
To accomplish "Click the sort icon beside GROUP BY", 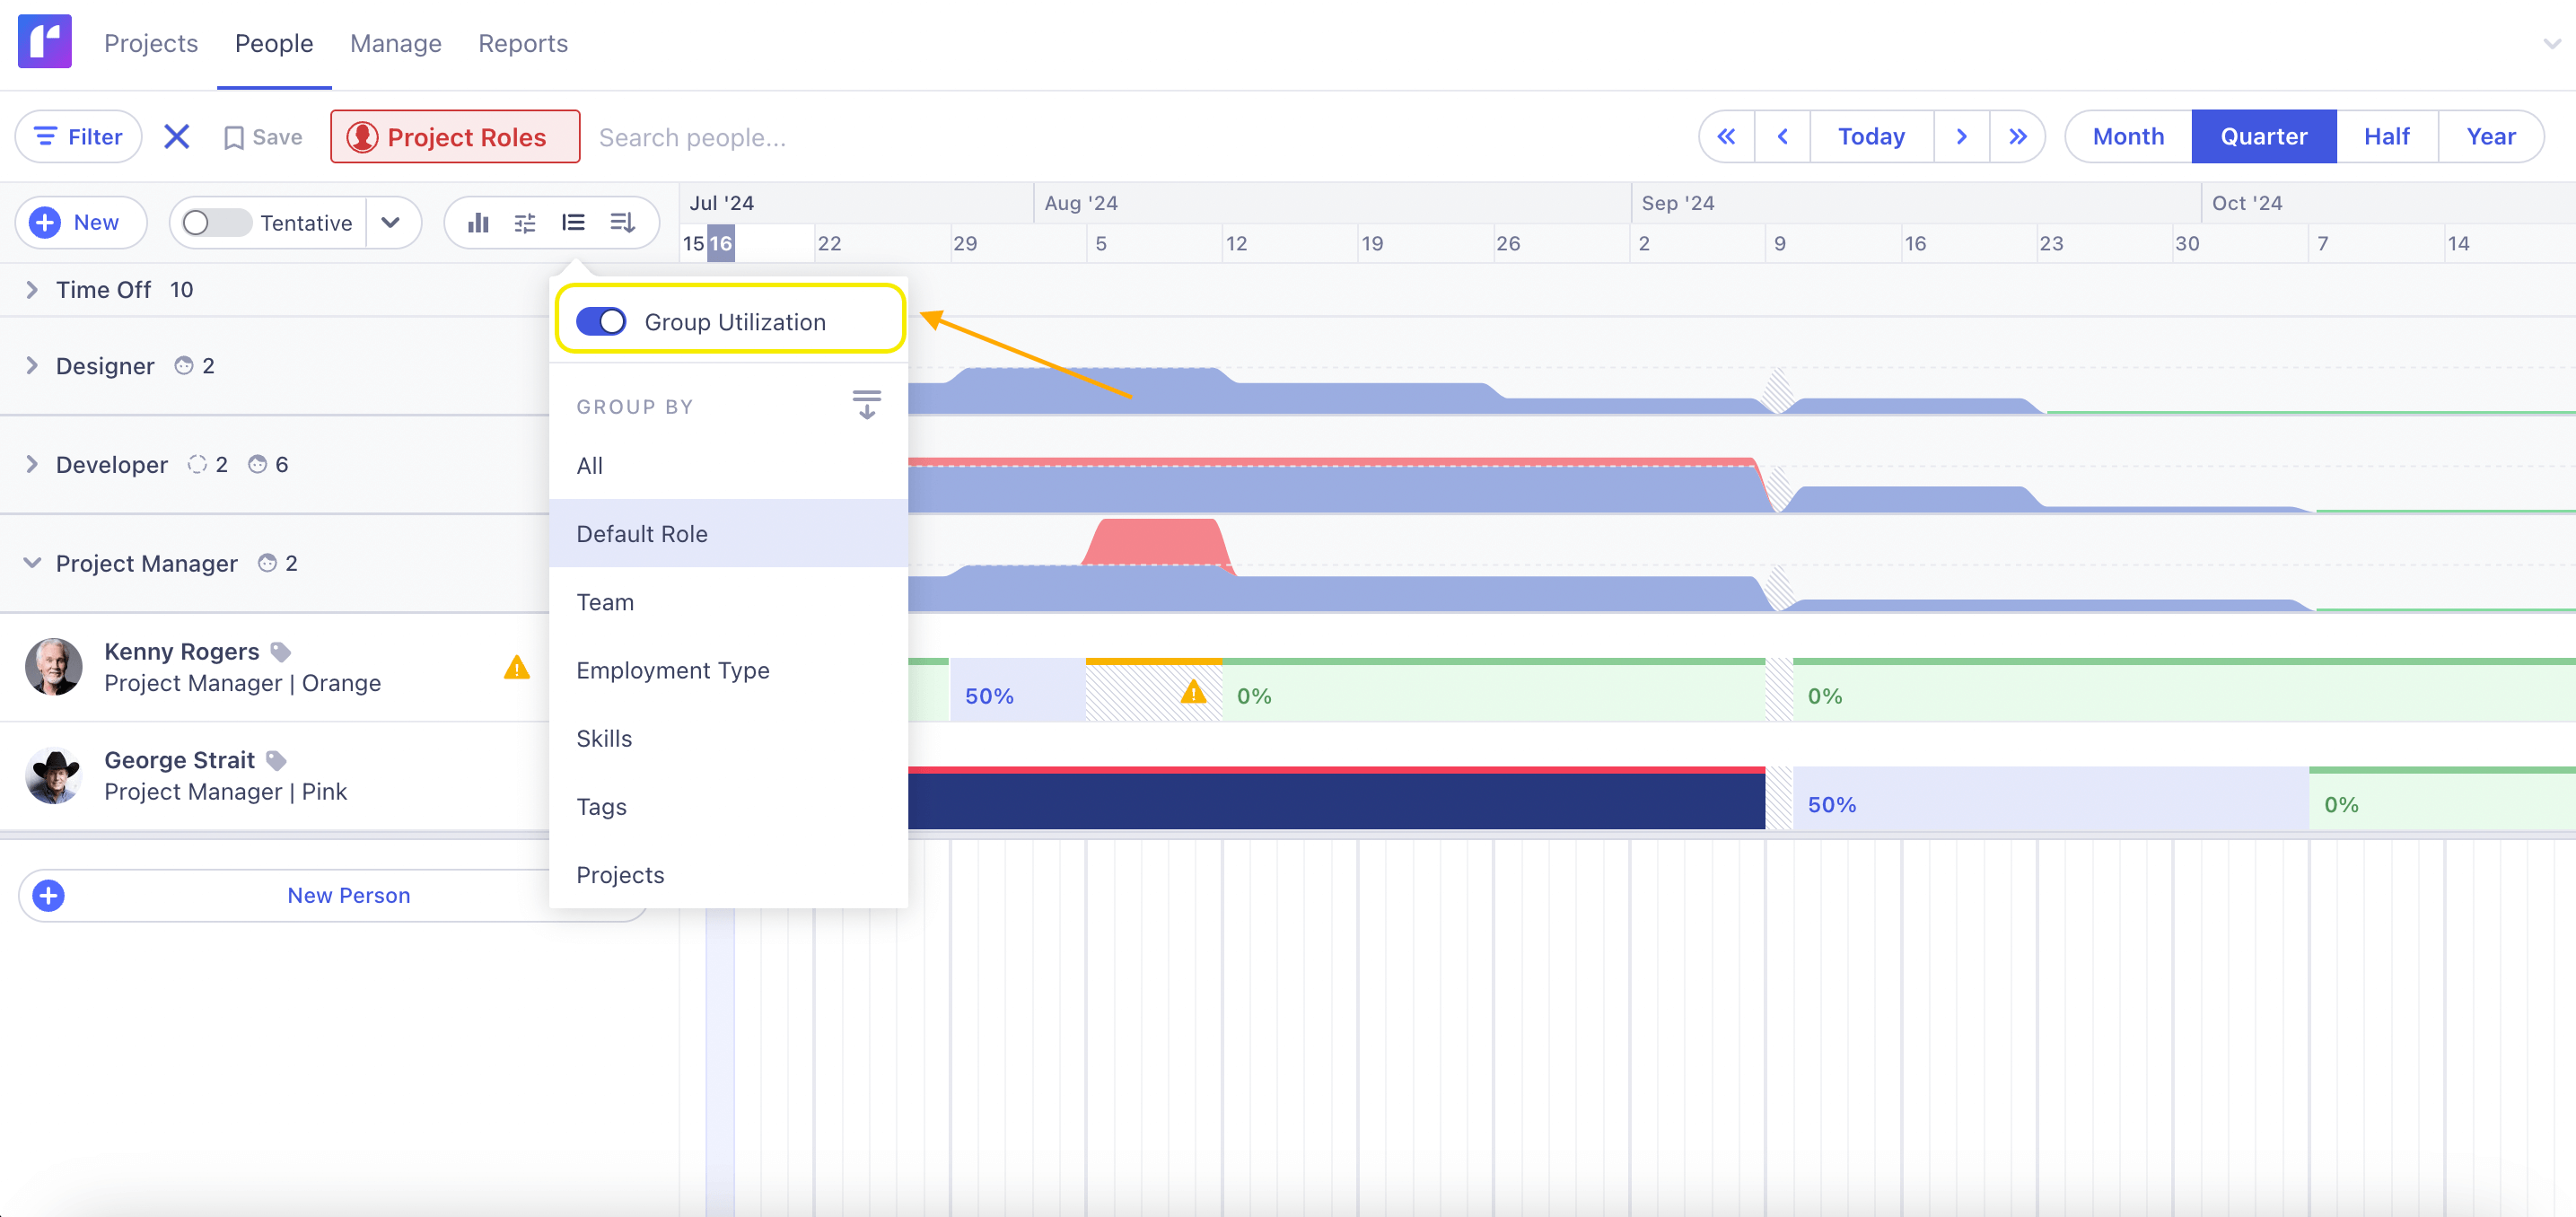I will (866, 405).
